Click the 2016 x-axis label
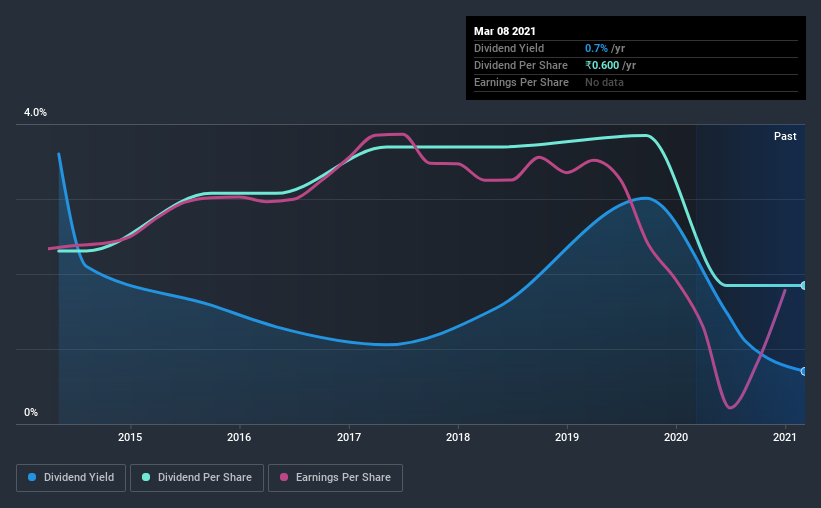The width and height of the screenshot is (821, 508). (239, 437)
